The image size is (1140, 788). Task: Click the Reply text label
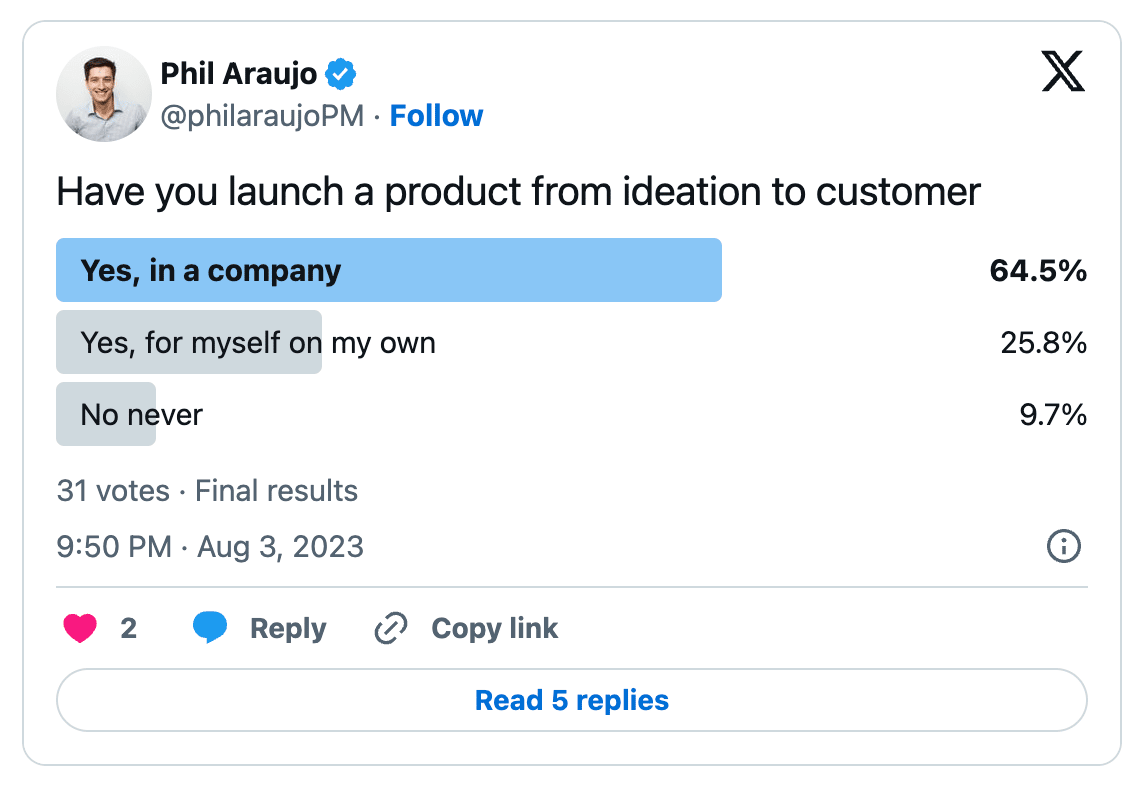[x=288, y=629]
